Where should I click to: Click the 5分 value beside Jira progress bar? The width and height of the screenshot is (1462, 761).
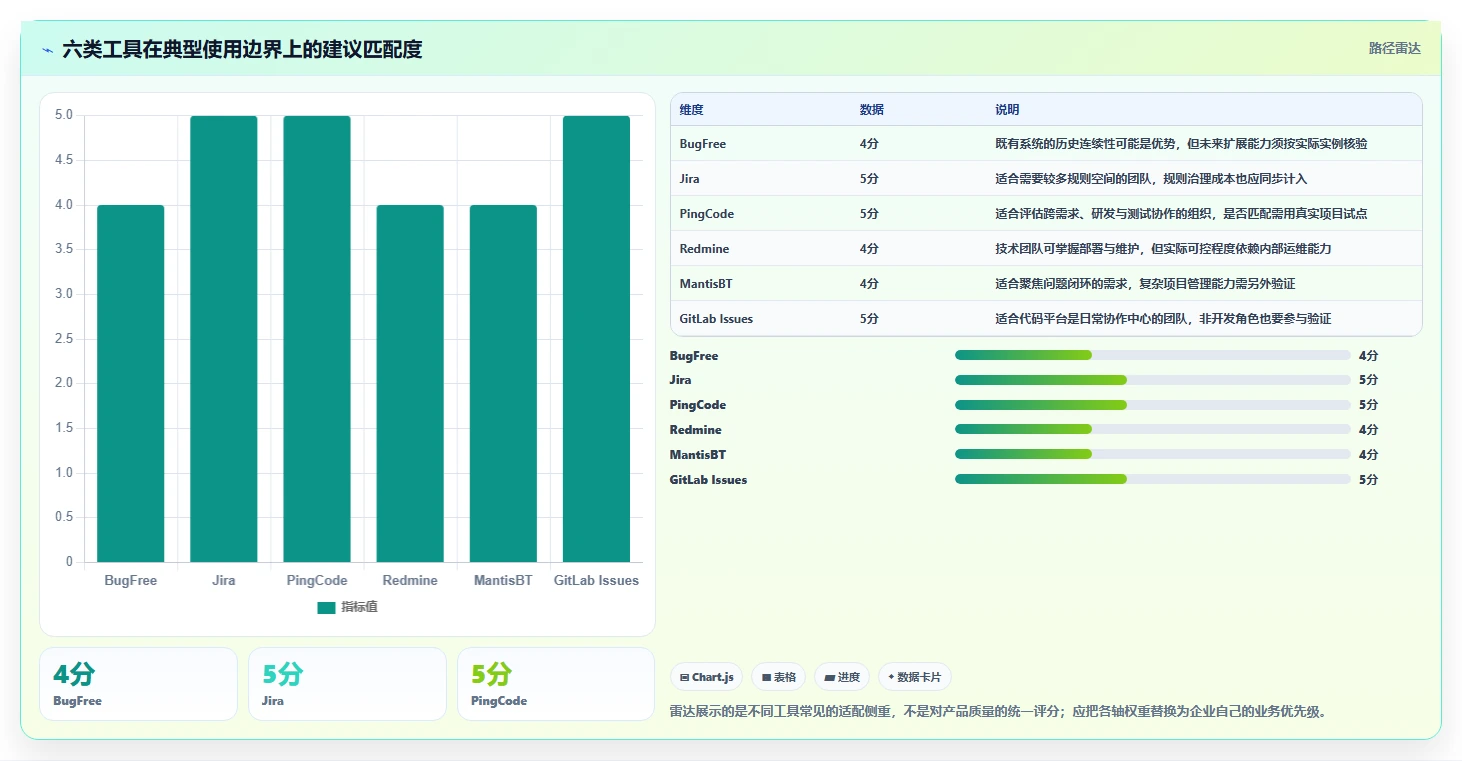[x=1368, y=380]
